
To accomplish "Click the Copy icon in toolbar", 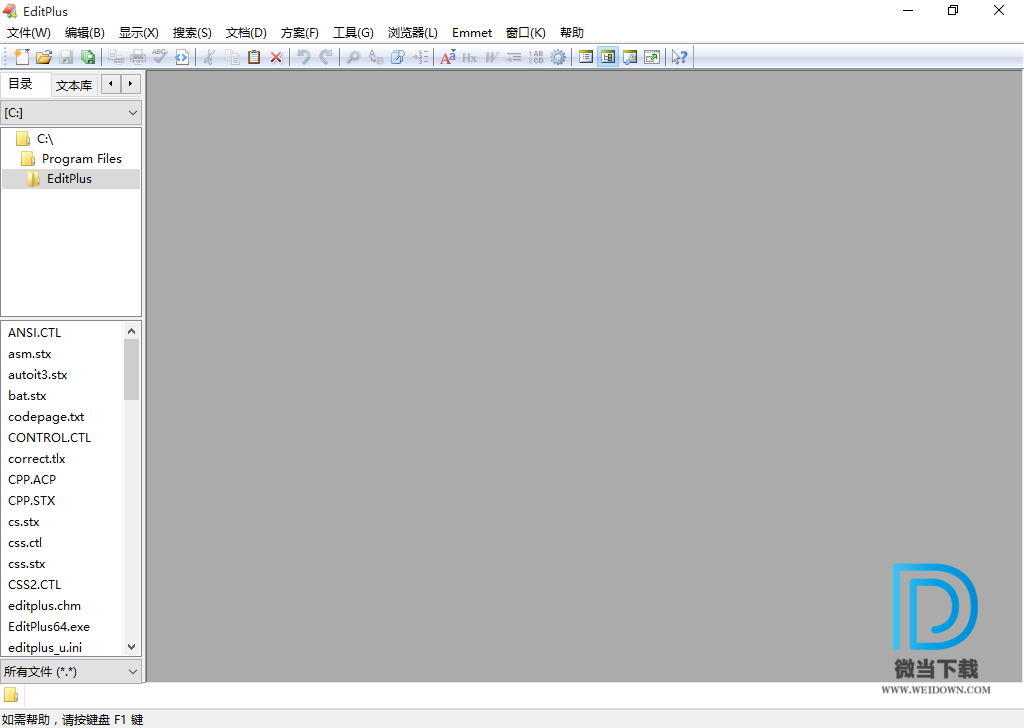I will tap(232, 57).
